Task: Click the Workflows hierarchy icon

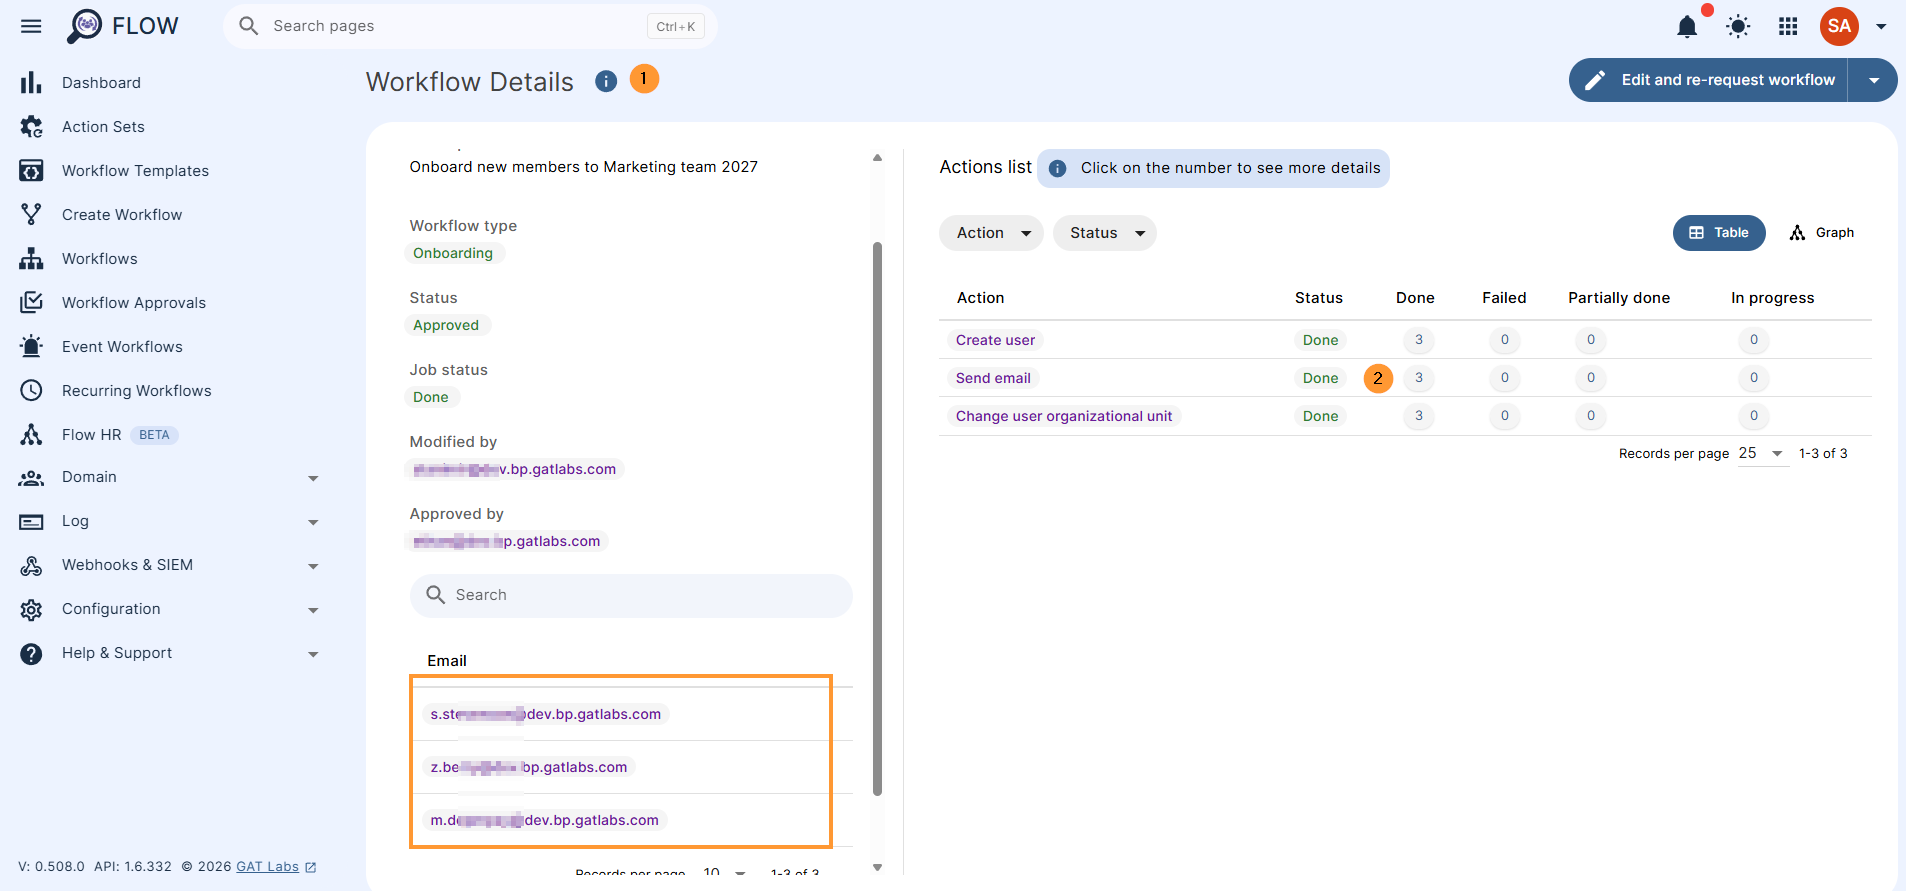Action: pyautogui.click(x=31, y=258)
